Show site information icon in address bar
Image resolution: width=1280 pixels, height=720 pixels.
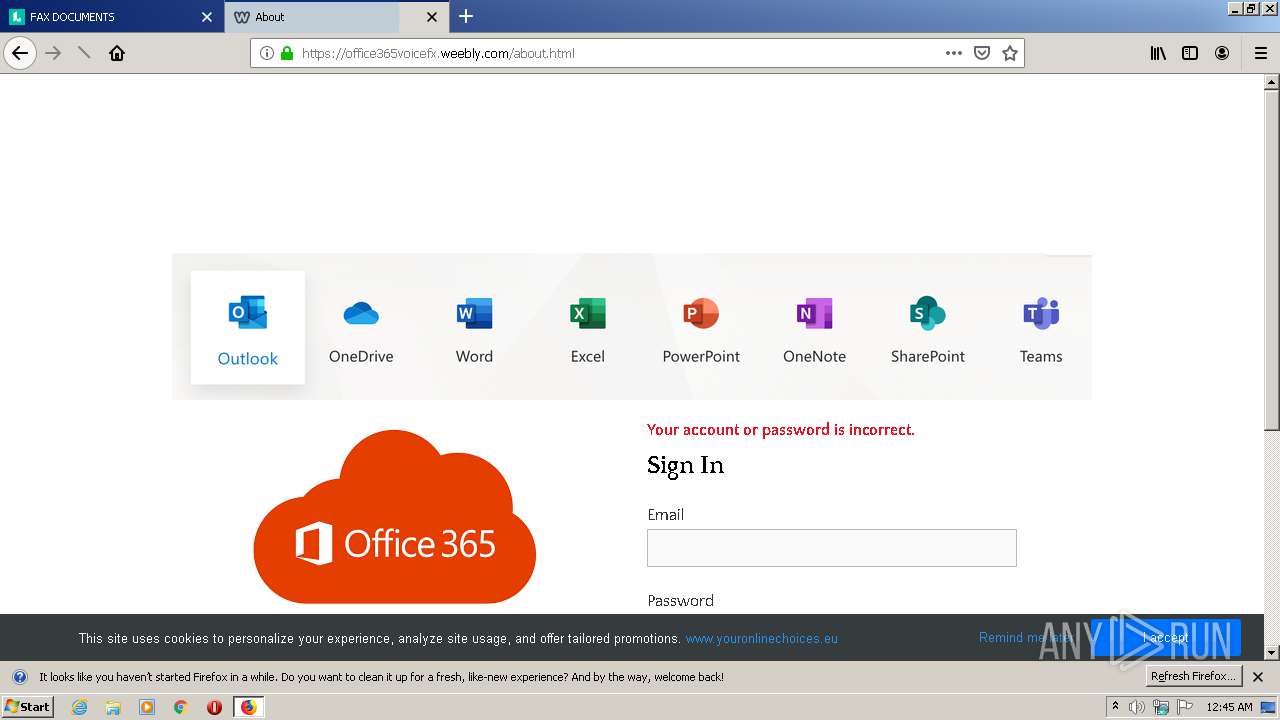point(267,53)
